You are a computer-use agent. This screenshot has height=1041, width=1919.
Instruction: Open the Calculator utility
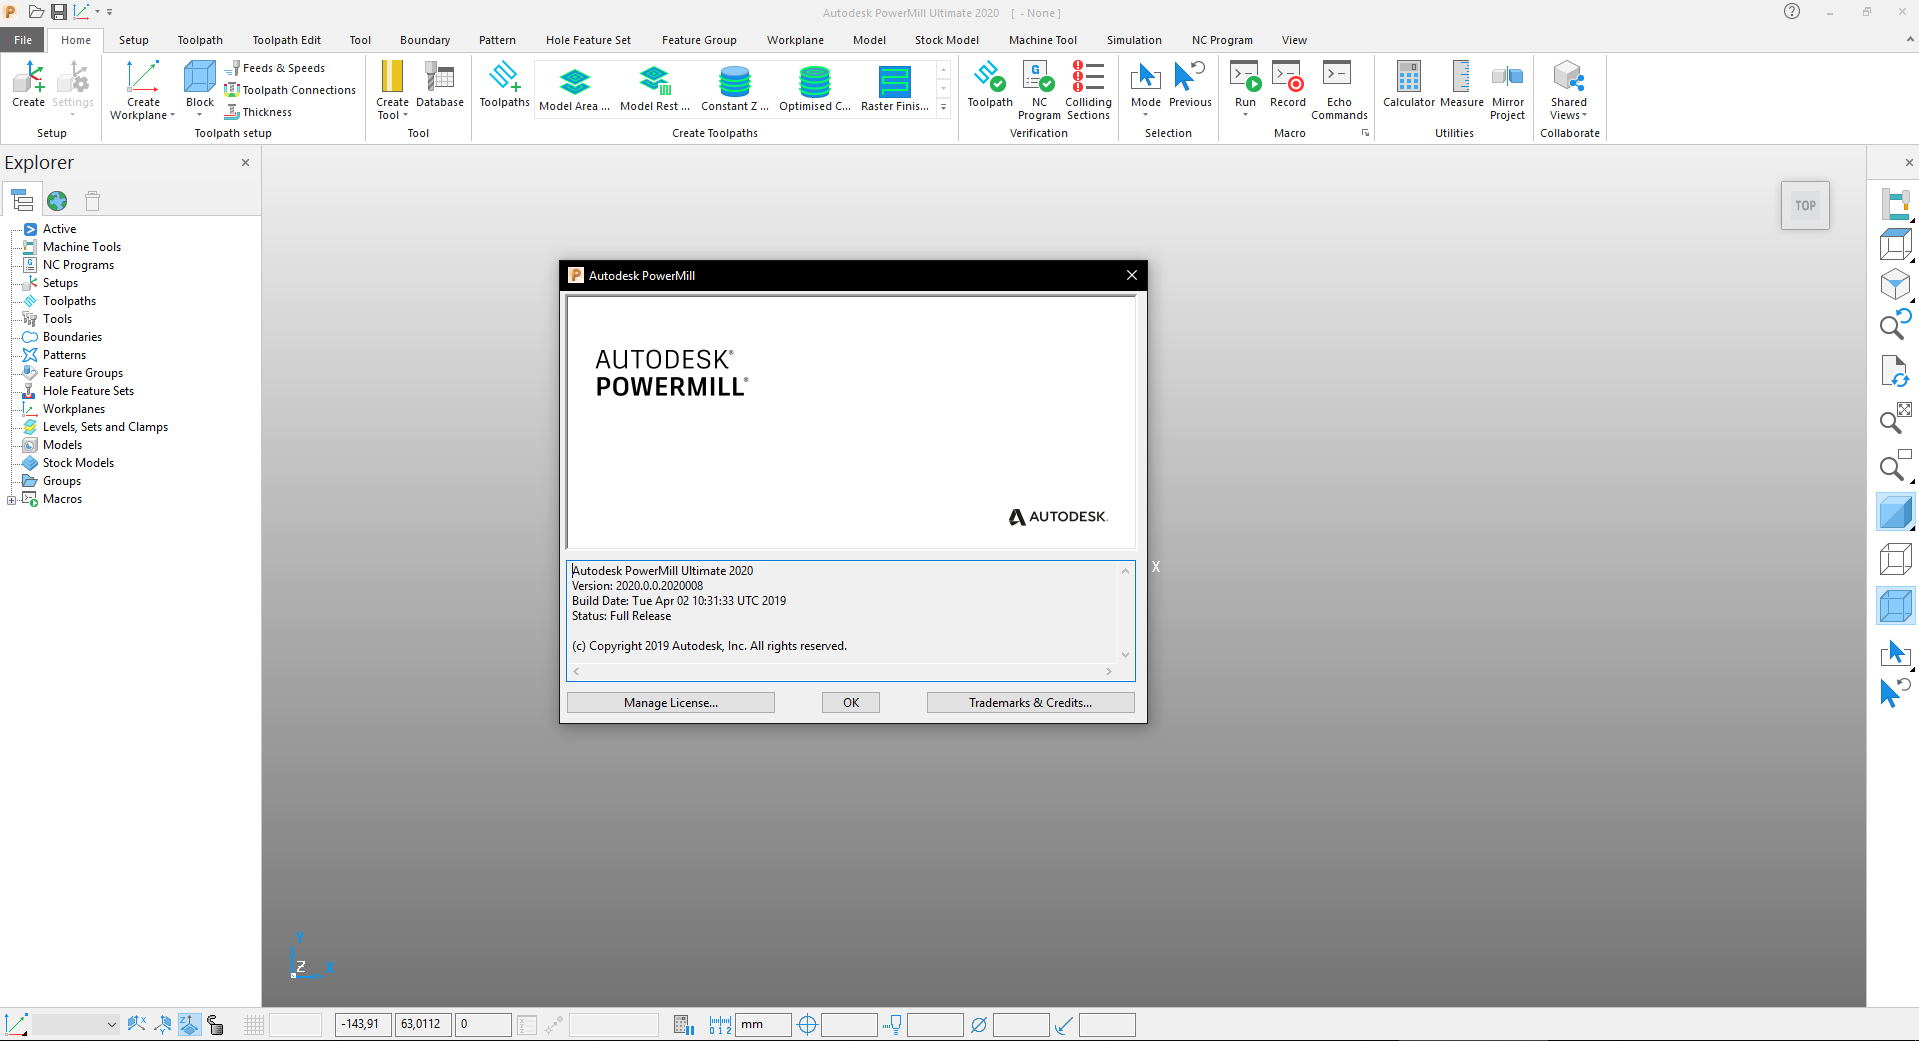[x=1409, y=84]
